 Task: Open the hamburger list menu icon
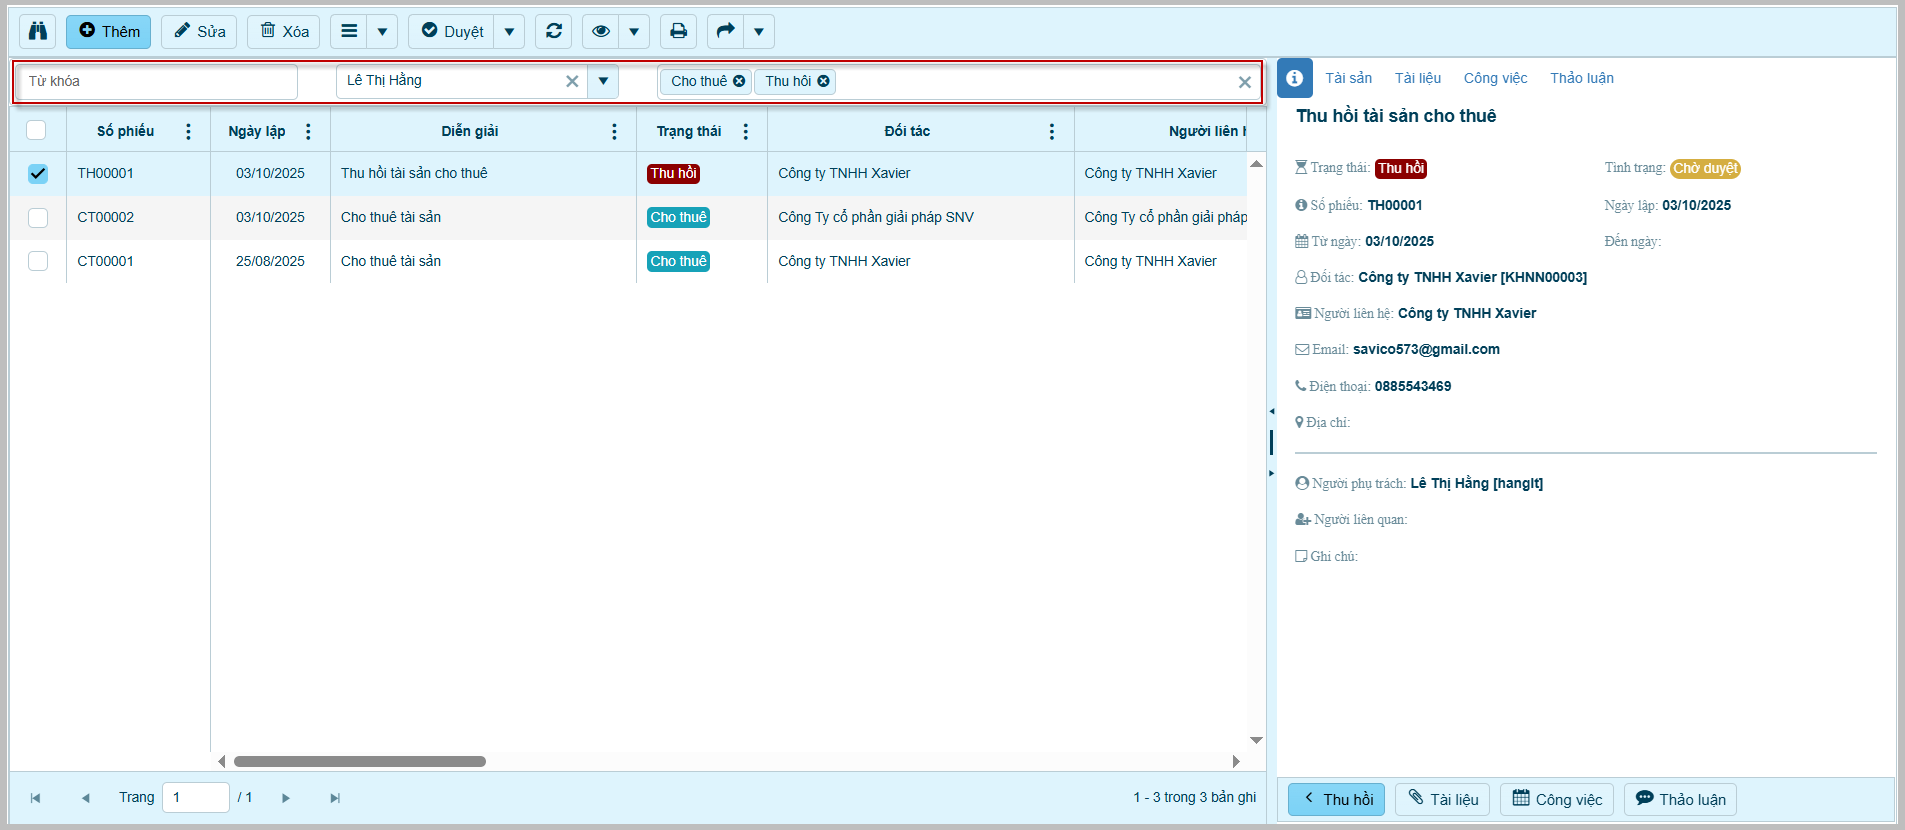click(x=349, y=31)
